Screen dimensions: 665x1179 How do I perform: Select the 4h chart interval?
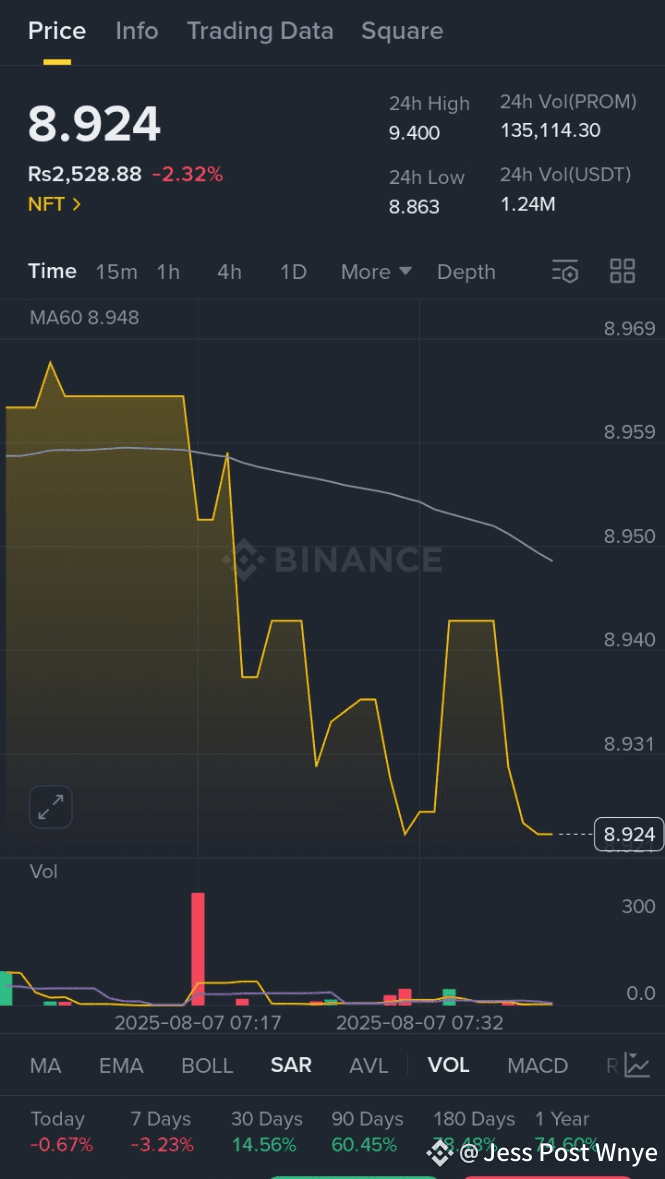(229, 271)
